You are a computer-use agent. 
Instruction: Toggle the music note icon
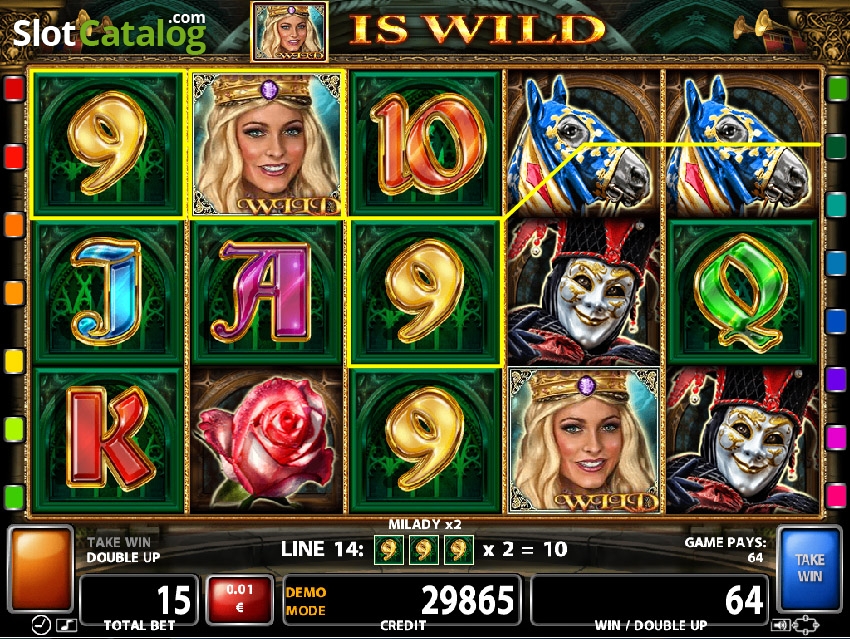(x=67, y=625)
